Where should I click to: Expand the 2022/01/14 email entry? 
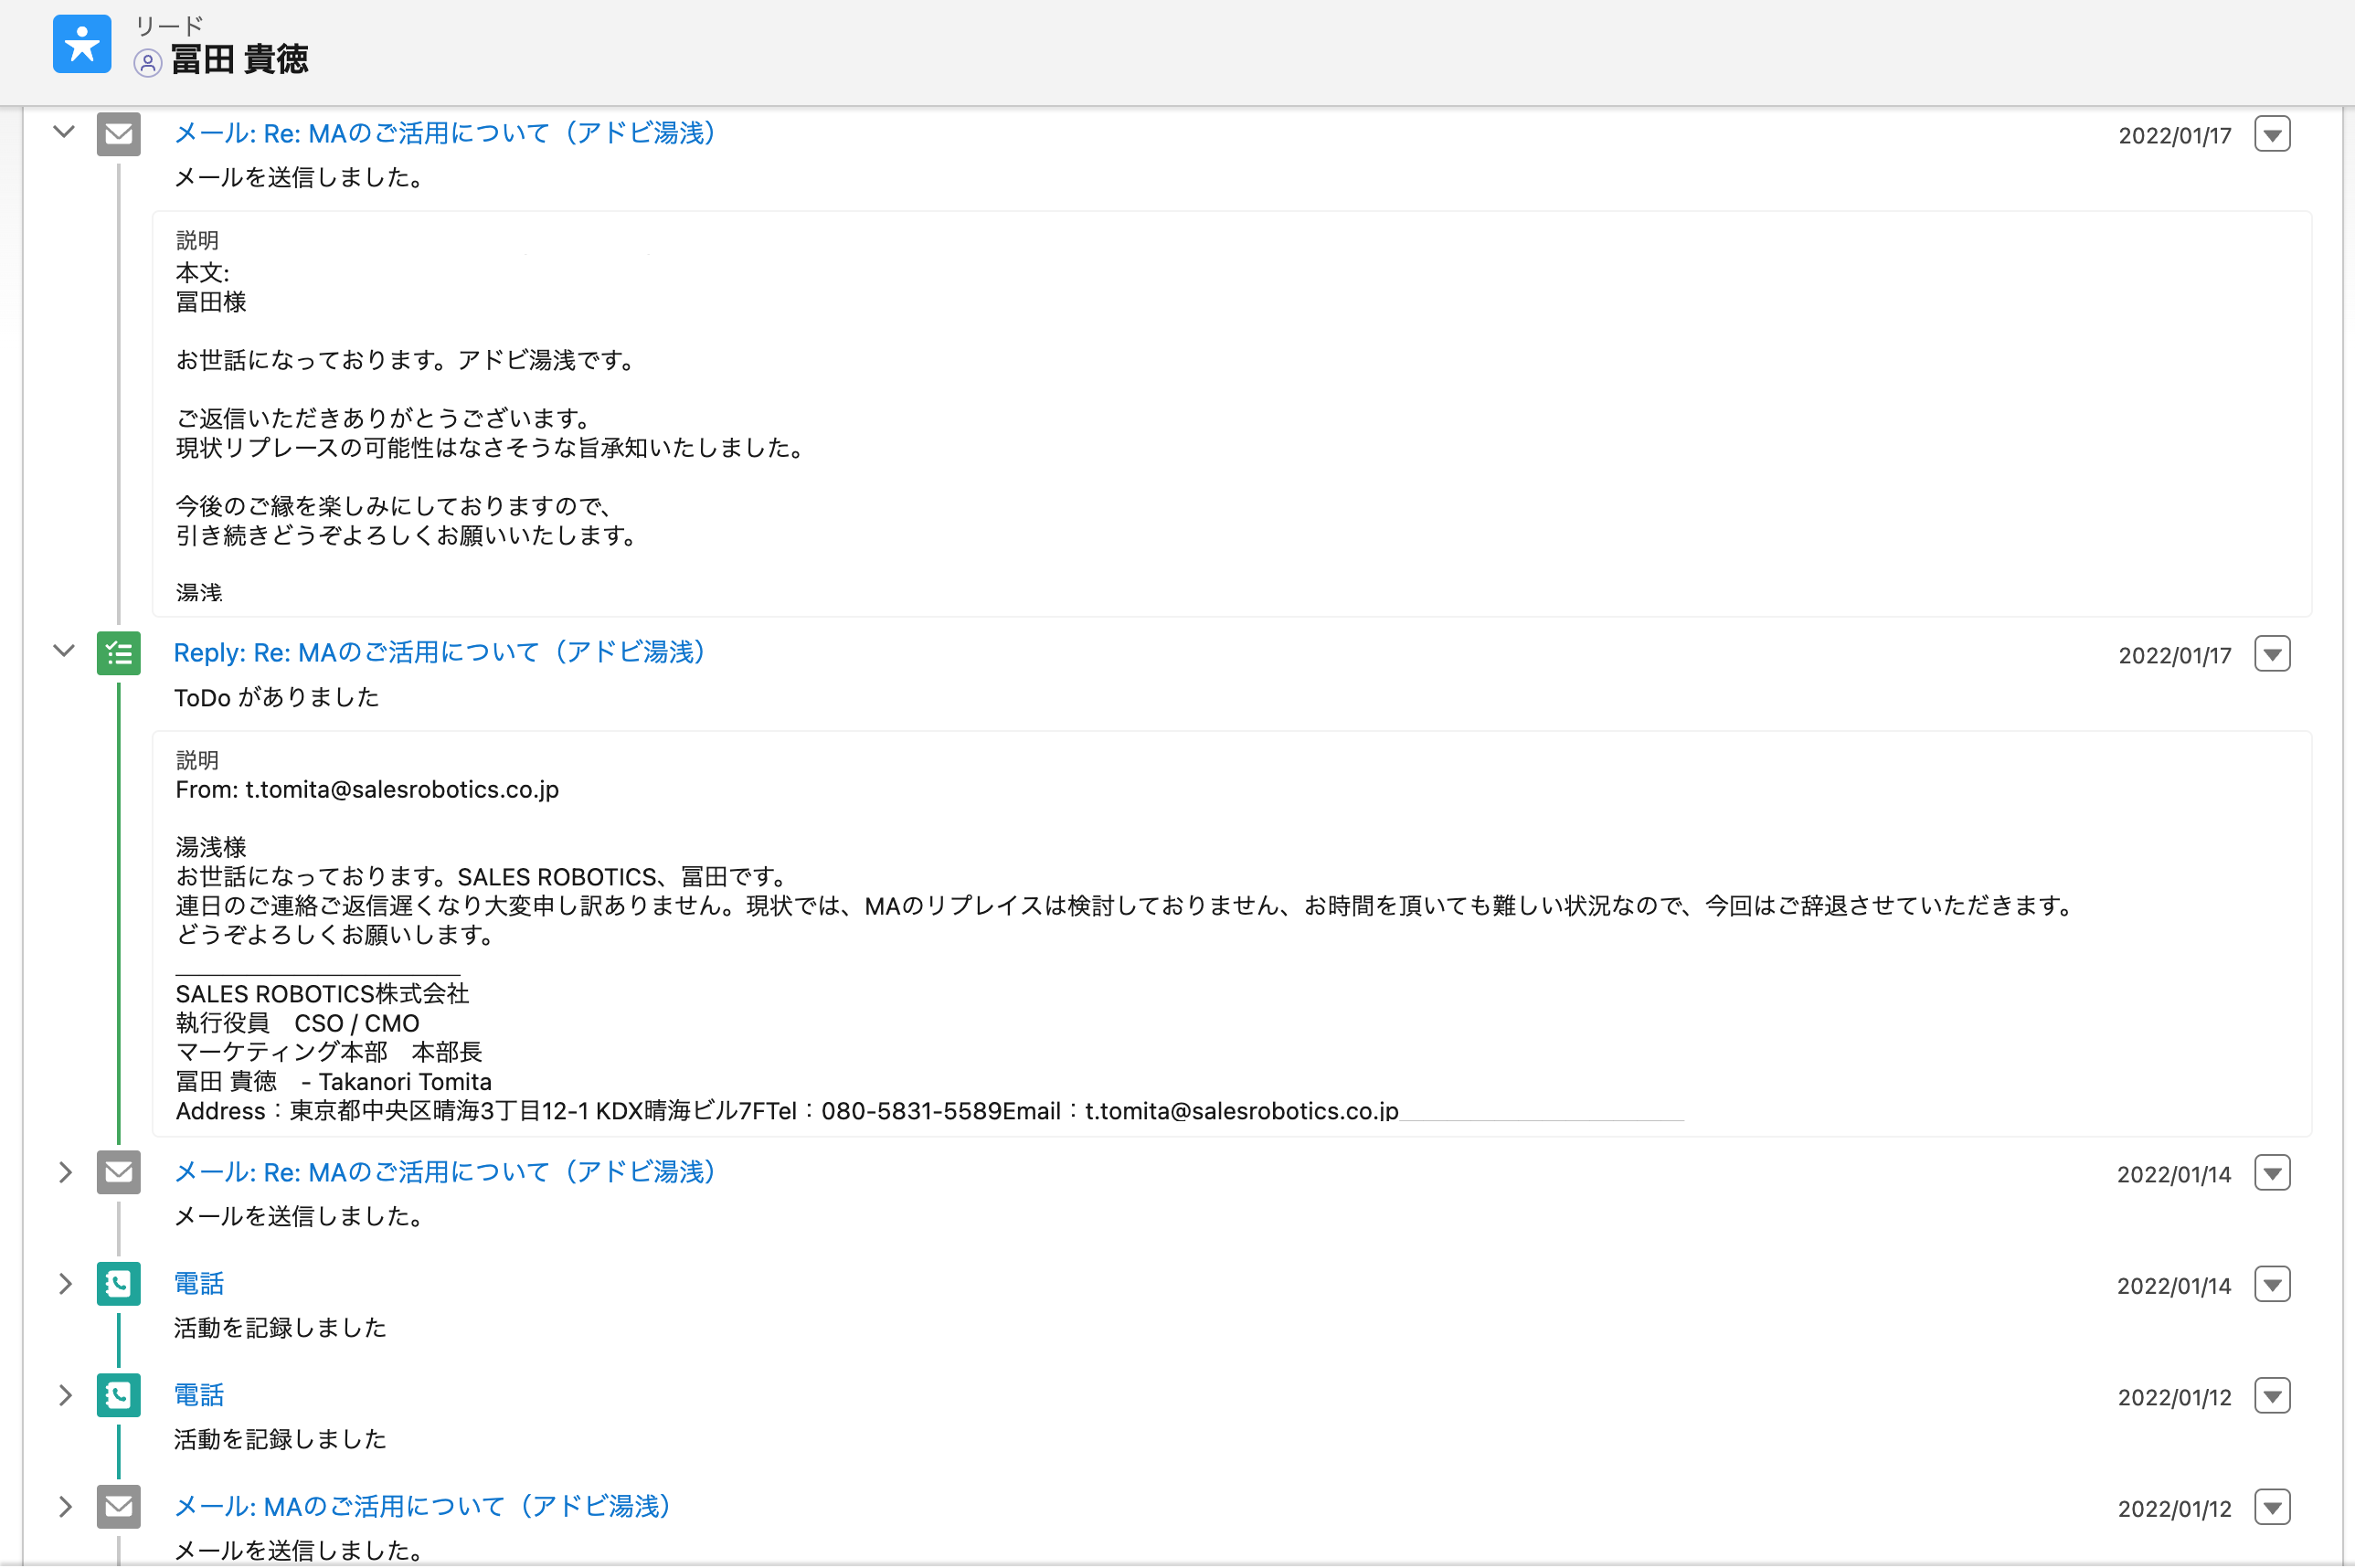(x=65, y=1172)
